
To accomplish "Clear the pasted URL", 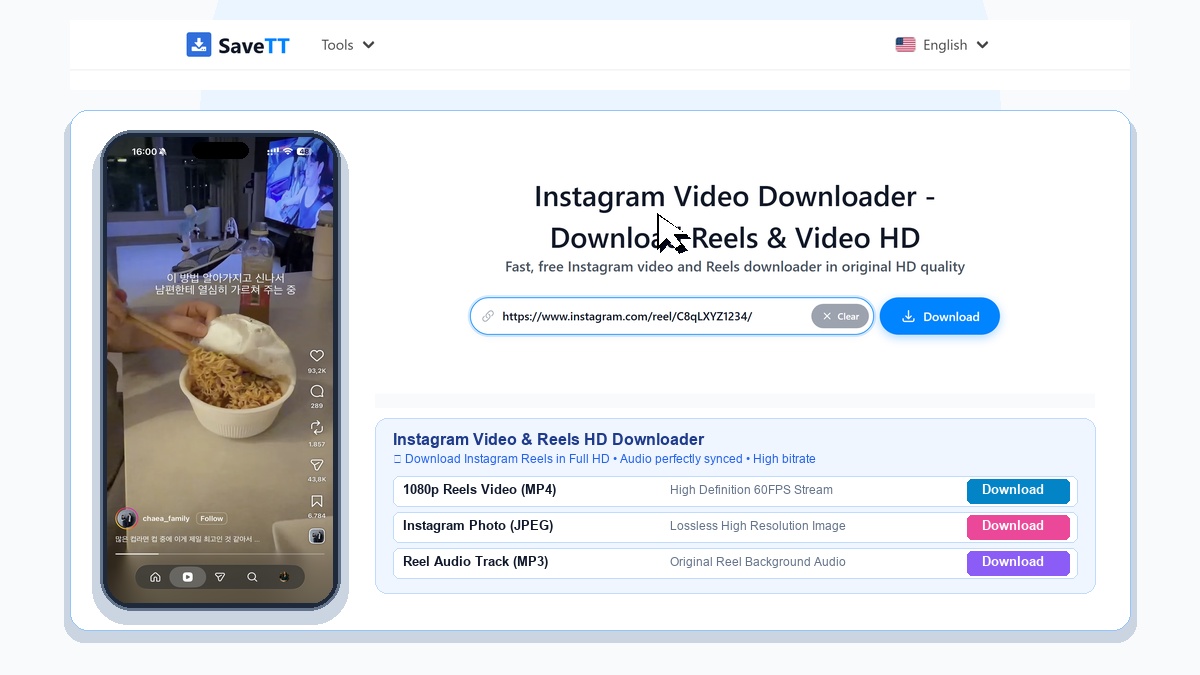I will pyautogui.click(x=840, y=316).
